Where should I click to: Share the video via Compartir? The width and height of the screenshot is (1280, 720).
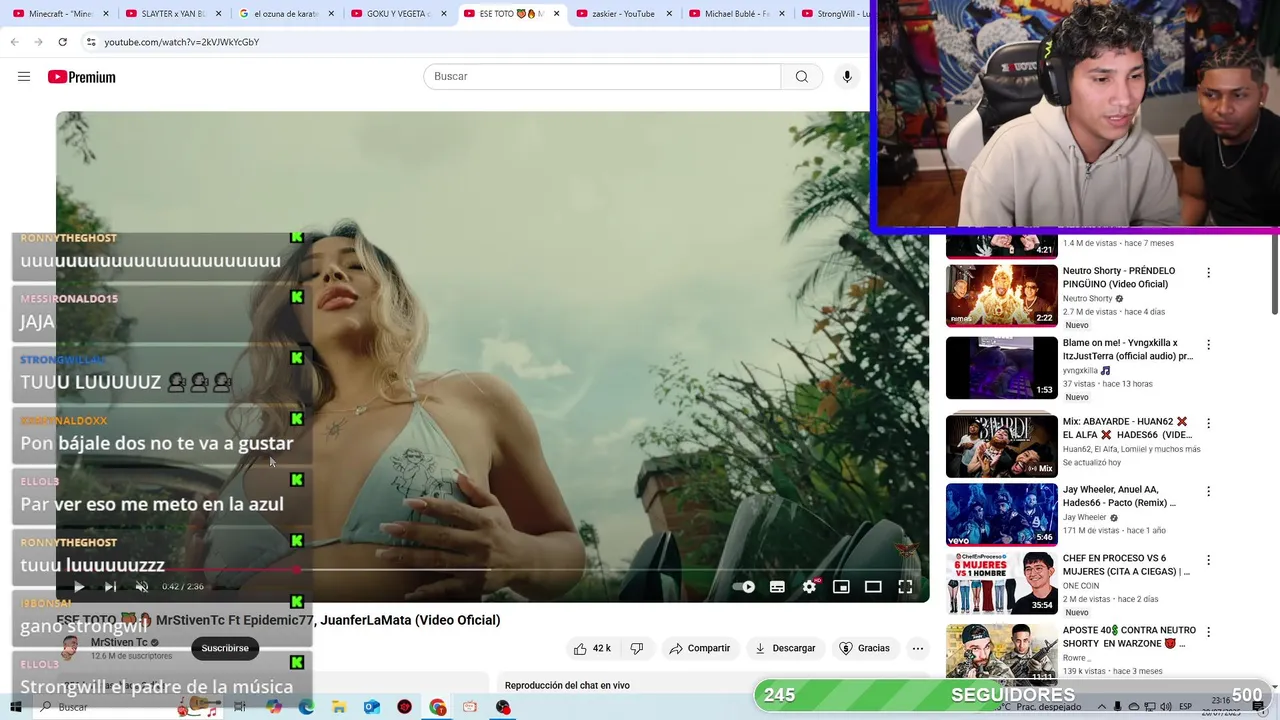pyautogui.click(x=700, y=648)
